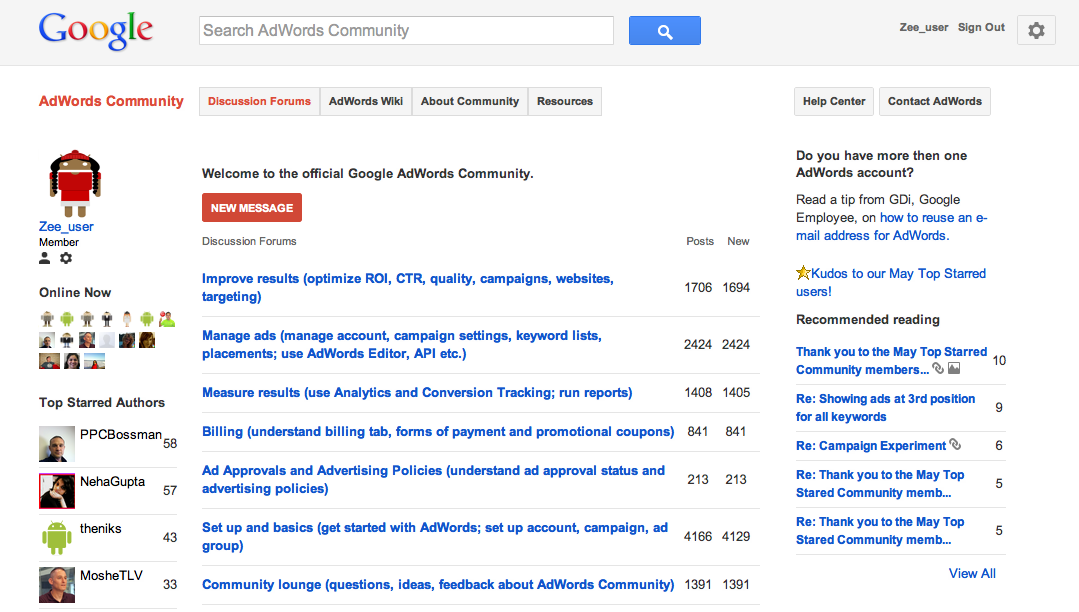Open PPCBossman's author name
Image resolution: width=1079 pixels, height=612 pixels.
(120, 434)
